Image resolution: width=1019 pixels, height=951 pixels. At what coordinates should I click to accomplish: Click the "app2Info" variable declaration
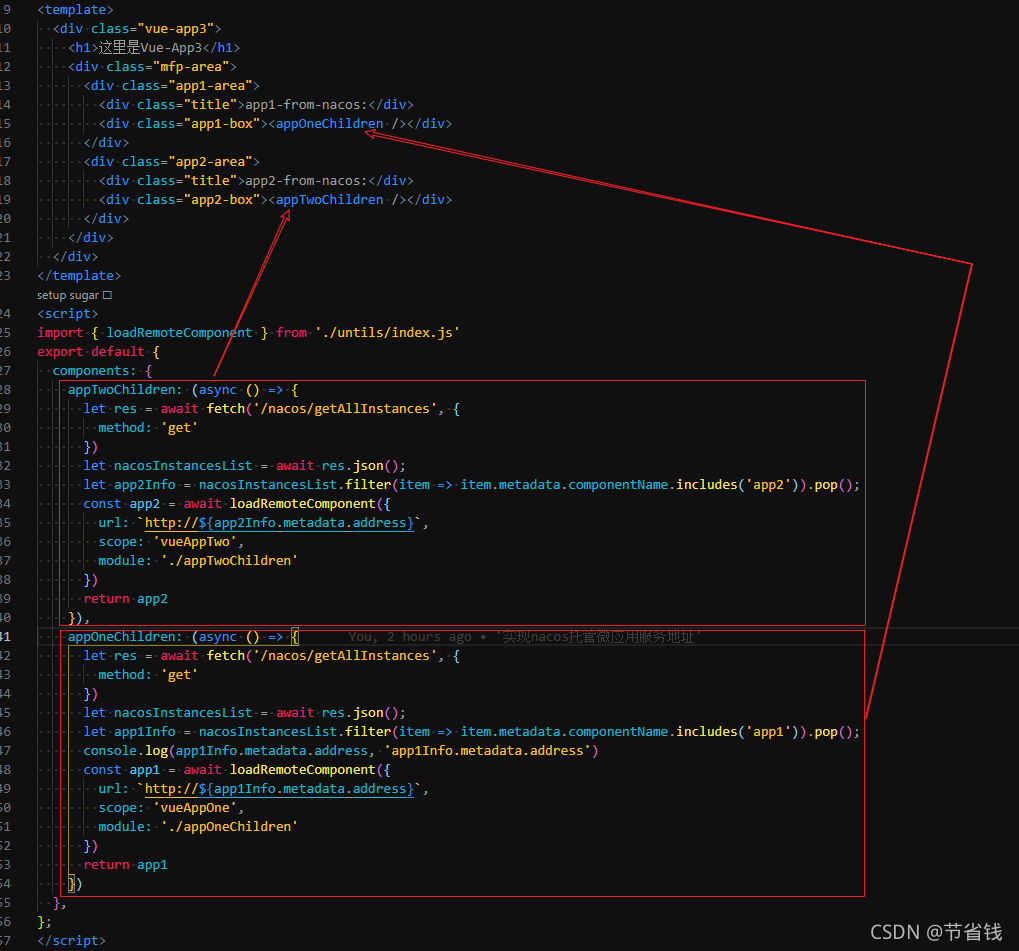[x=144, y=485]
